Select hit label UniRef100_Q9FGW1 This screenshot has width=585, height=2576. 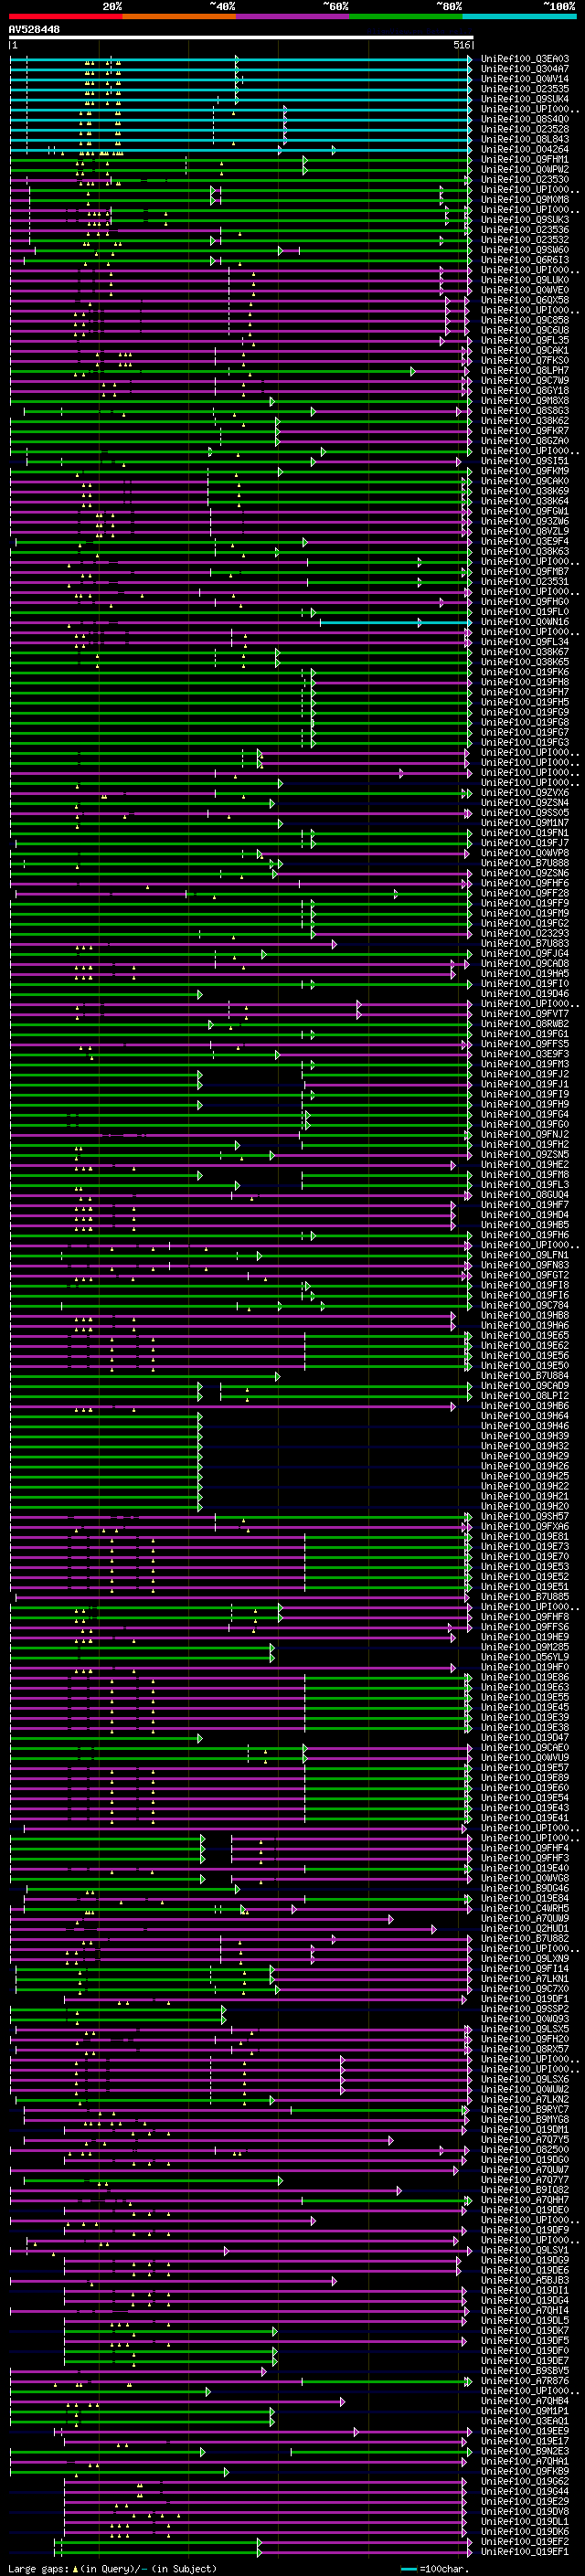[525, 511]
